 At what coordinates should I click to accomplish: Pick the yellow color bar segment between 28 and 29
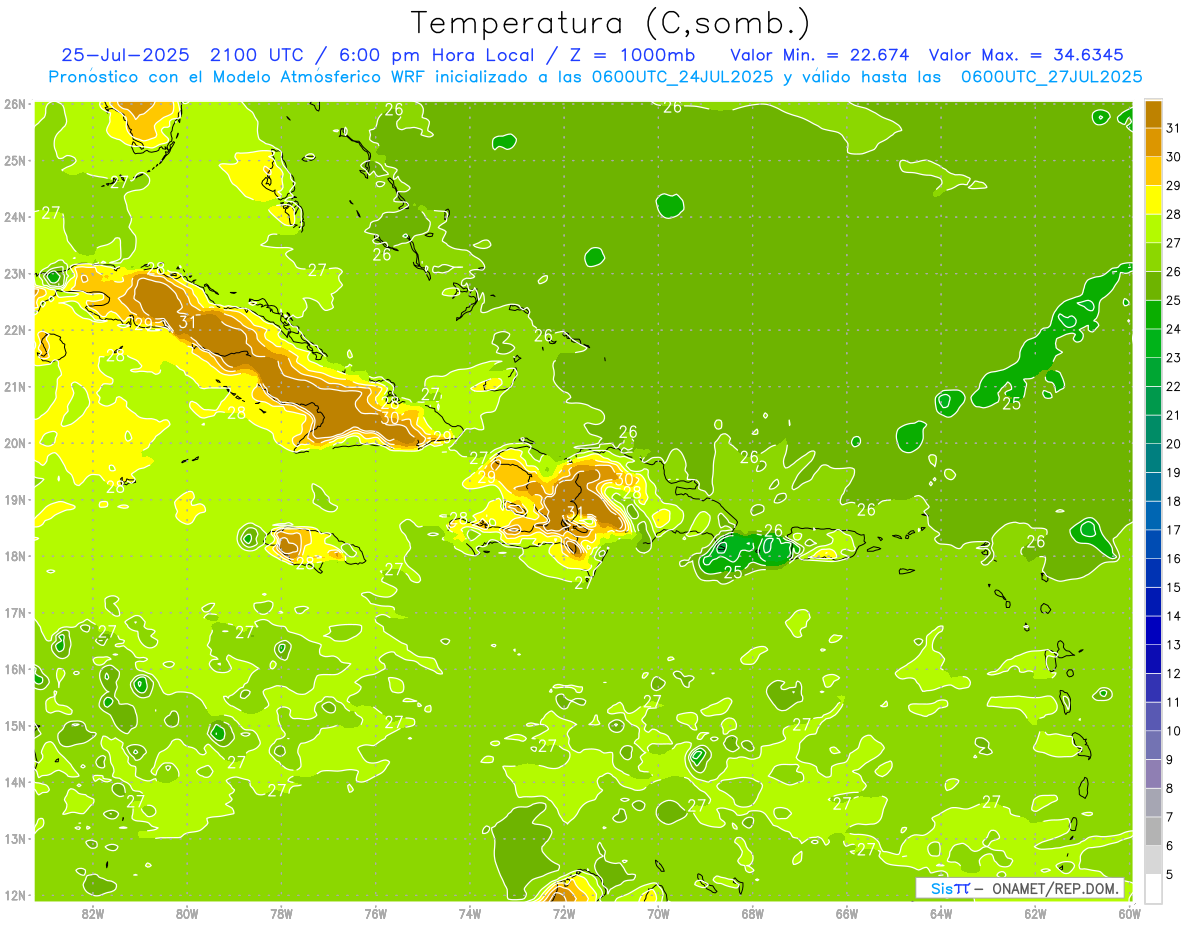(1153, 200)
